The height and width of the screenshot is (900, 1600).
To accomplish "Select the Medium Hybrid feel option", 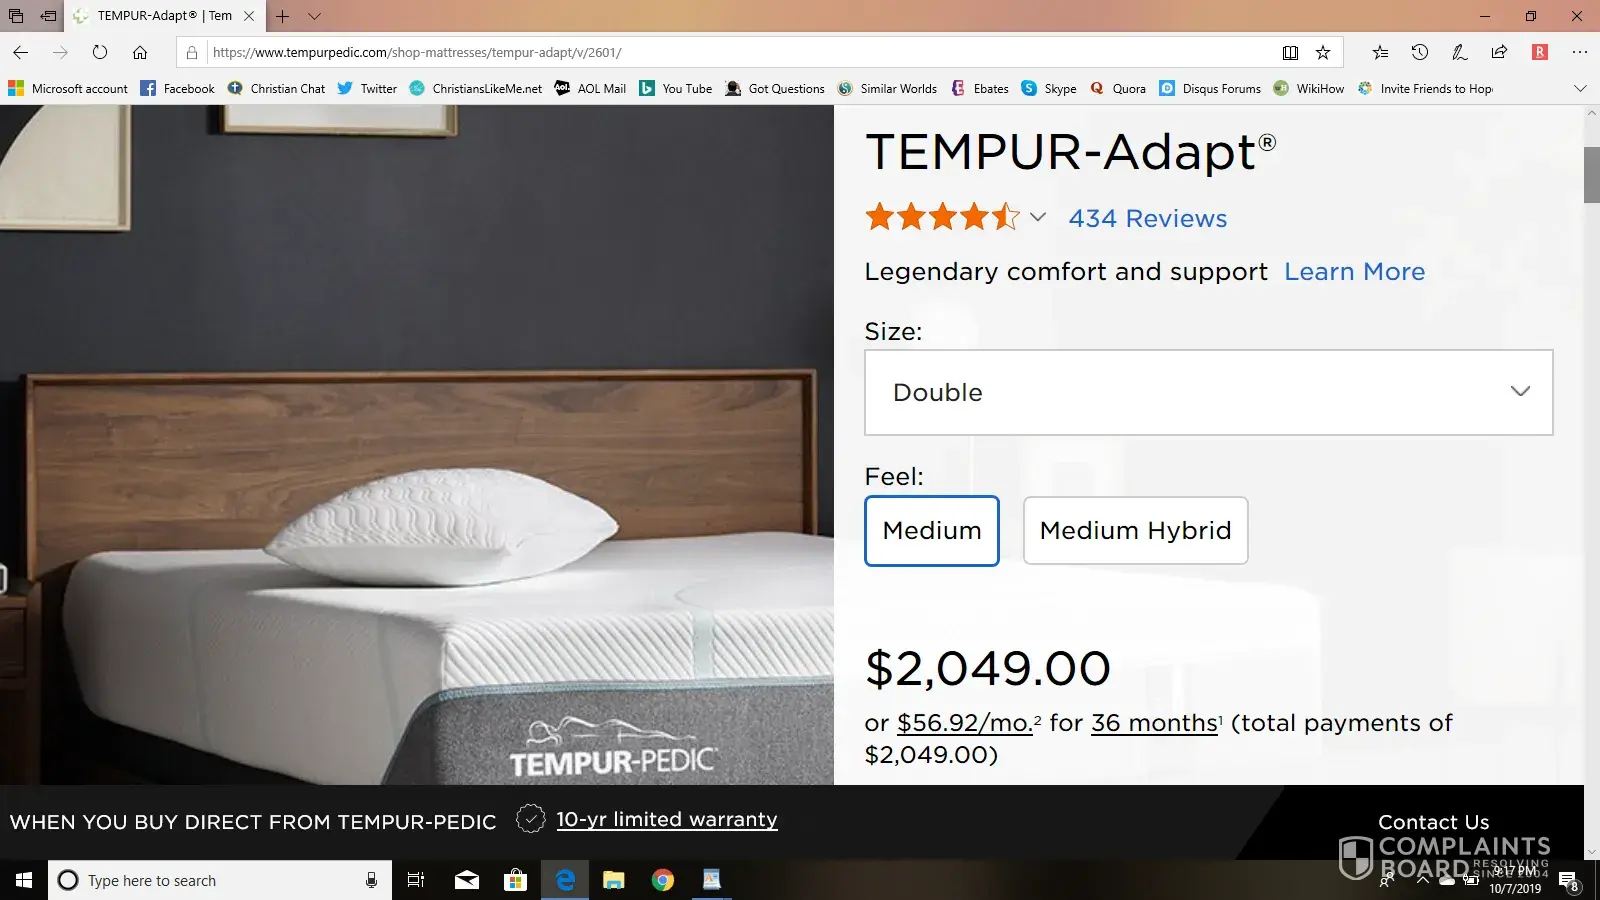I will [x=1135, y=531].
